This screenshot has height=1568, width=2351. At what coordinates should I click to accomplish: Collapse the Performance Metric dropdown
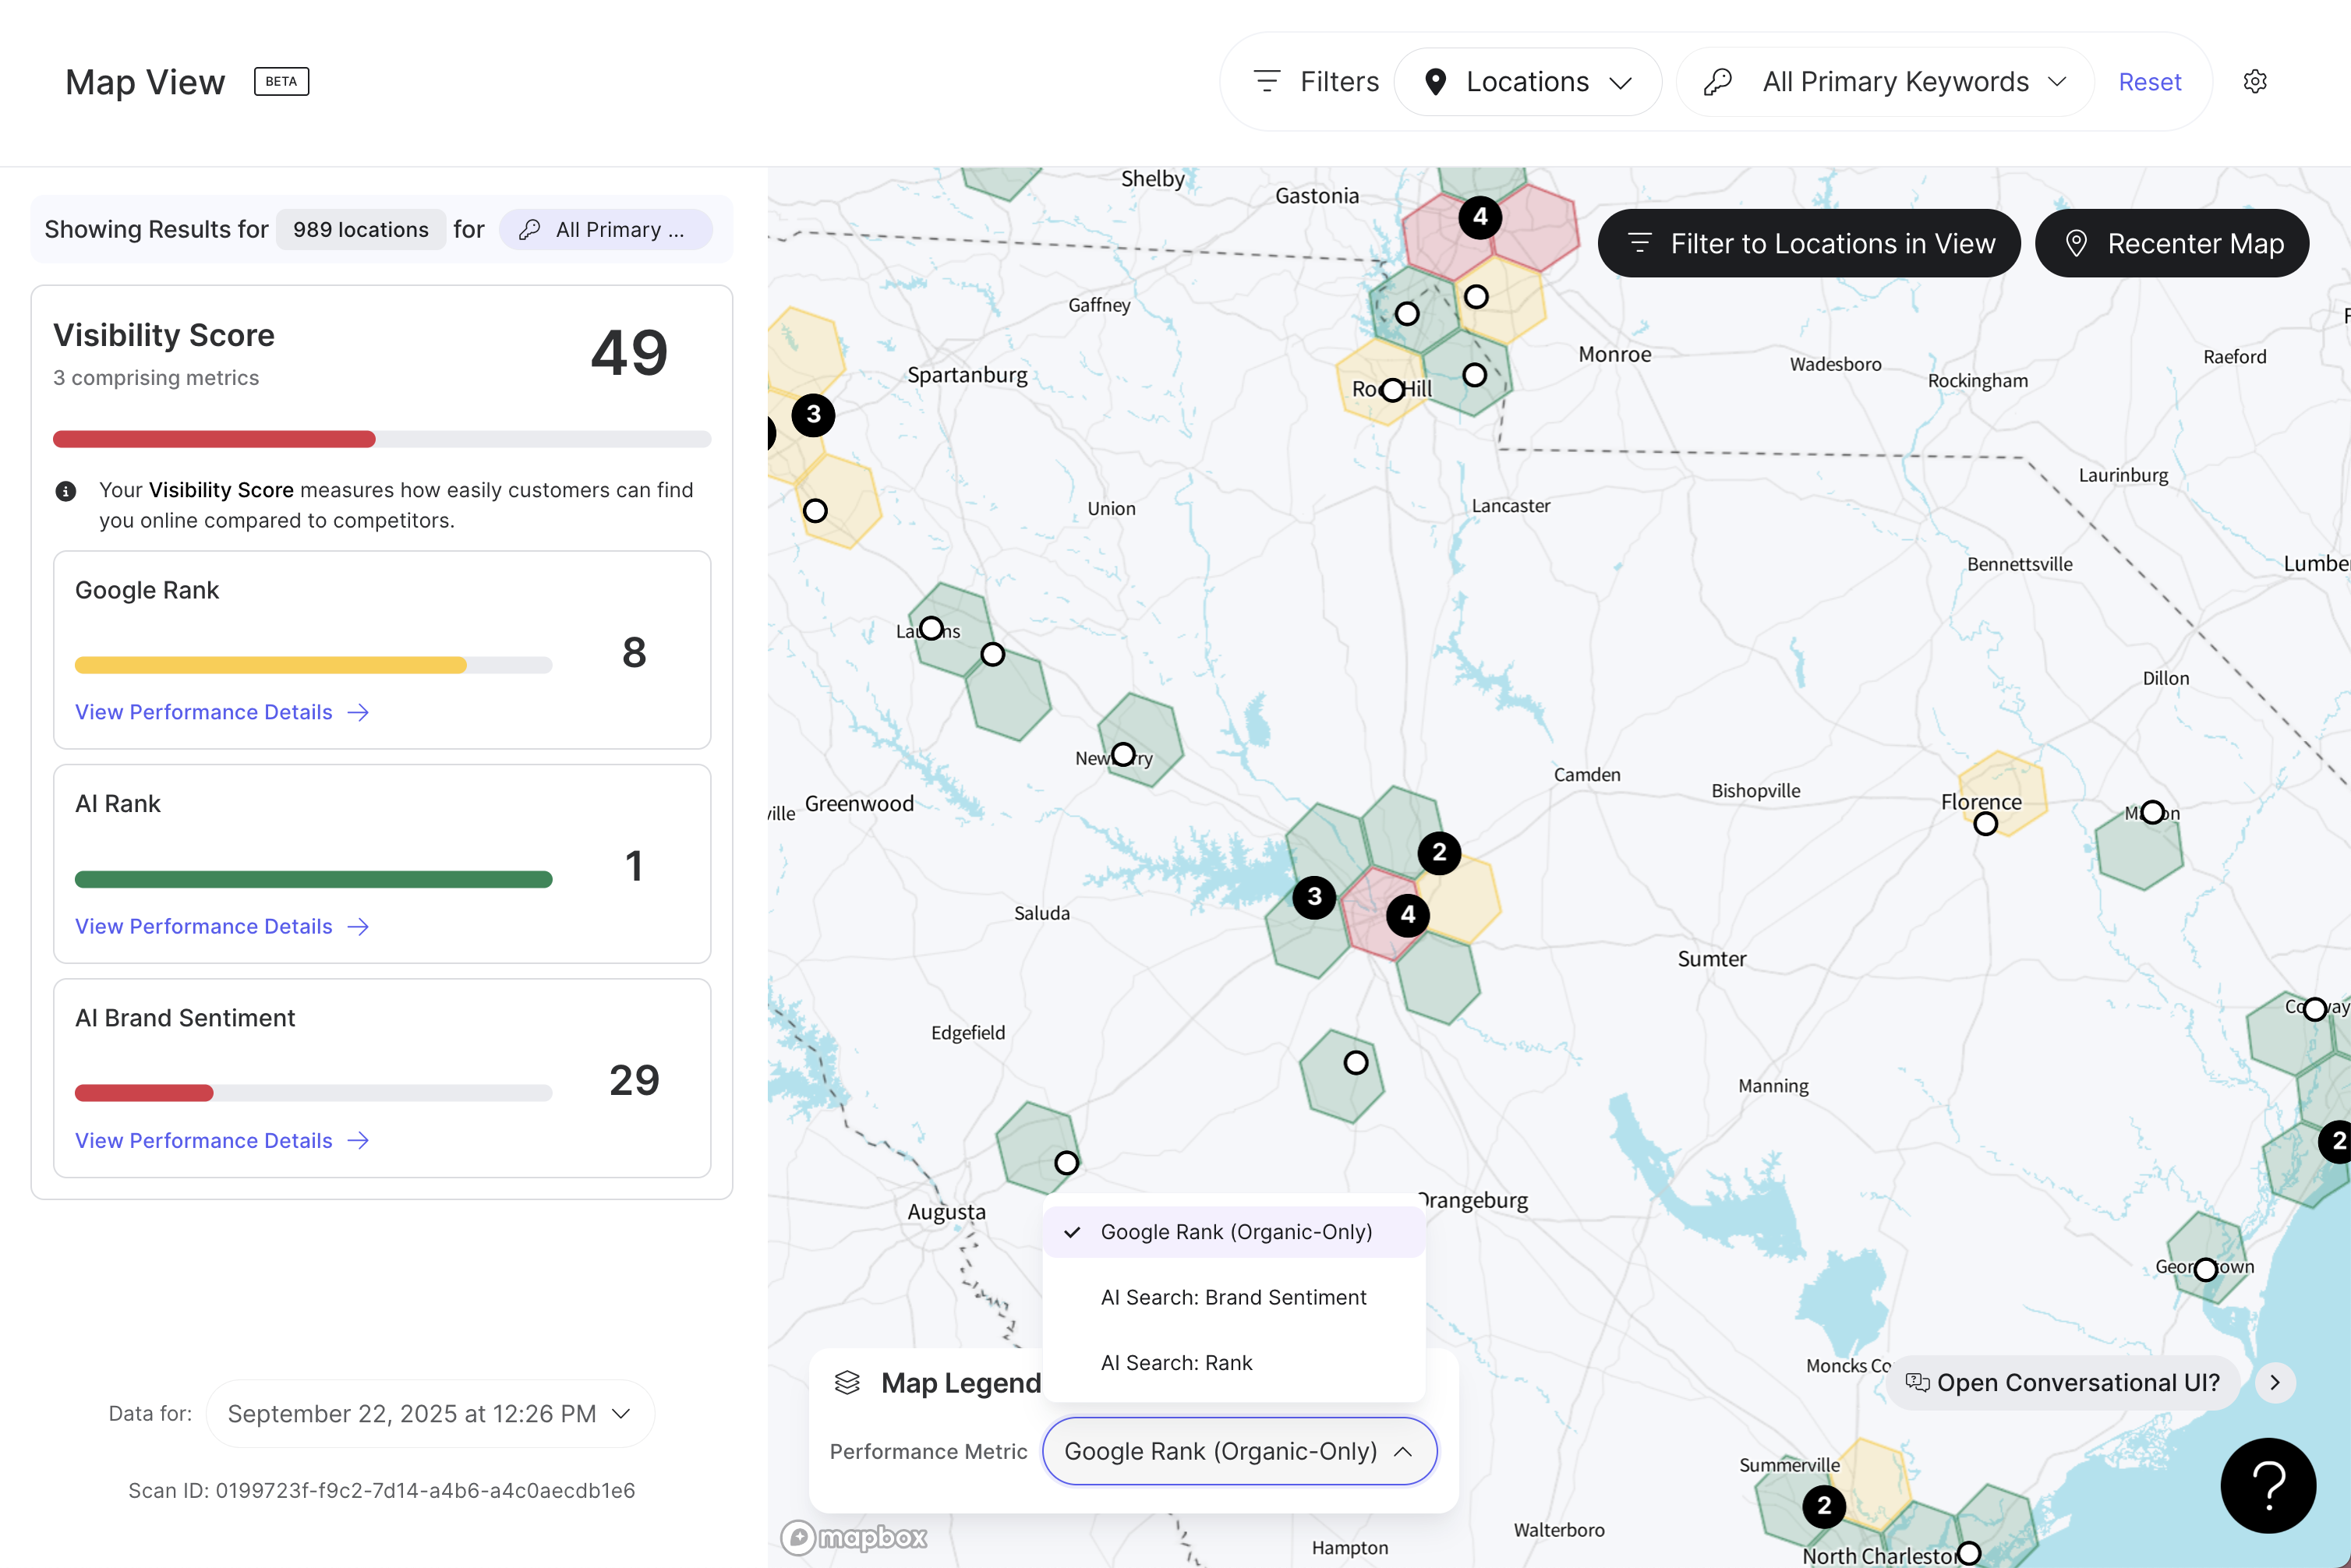[1239, 1451]
